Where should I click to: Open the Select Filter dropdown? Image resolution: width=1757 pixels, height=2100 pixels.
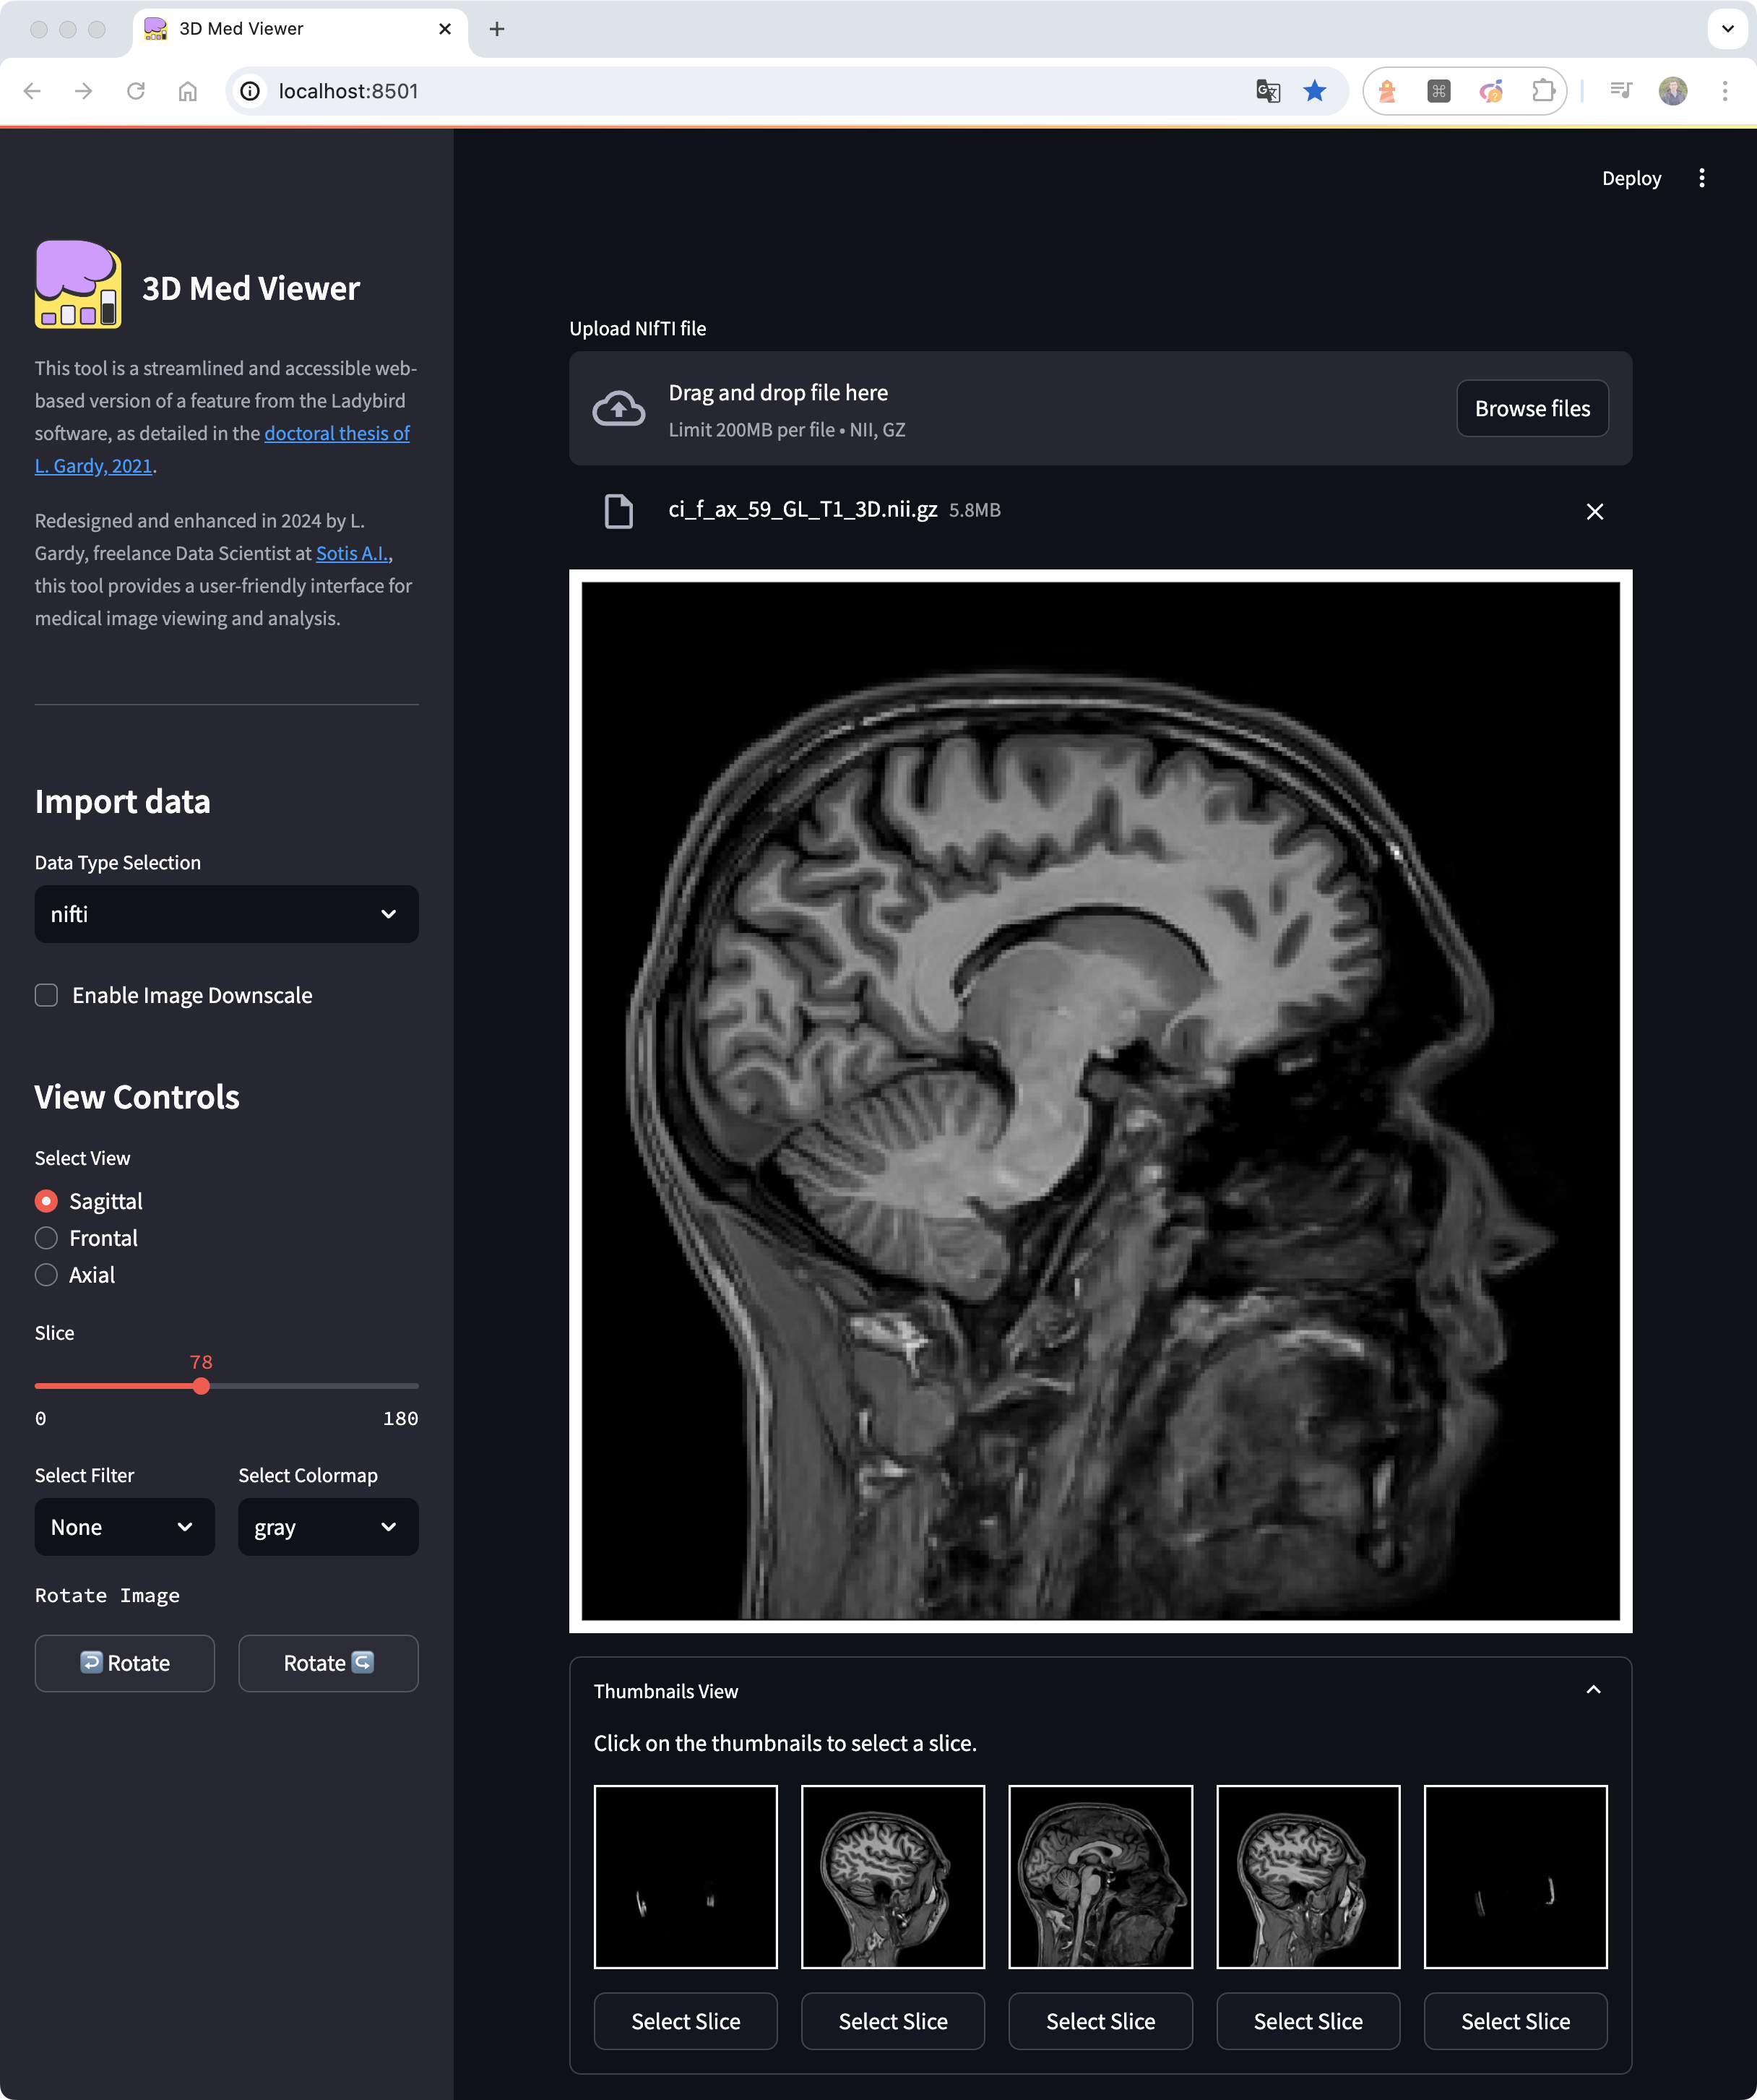pos(124,1527)
